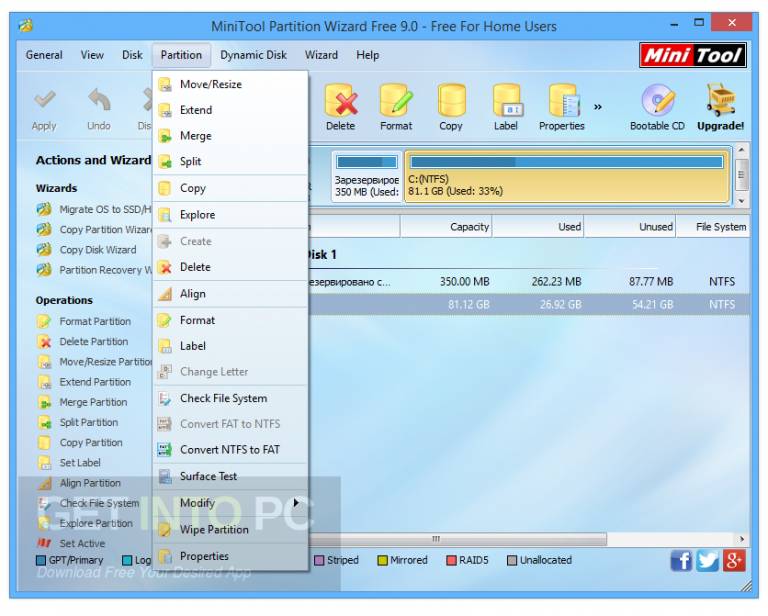768x616 pixels.
Task: Choose Align Partition in Operations
Action: click(79, 483)
